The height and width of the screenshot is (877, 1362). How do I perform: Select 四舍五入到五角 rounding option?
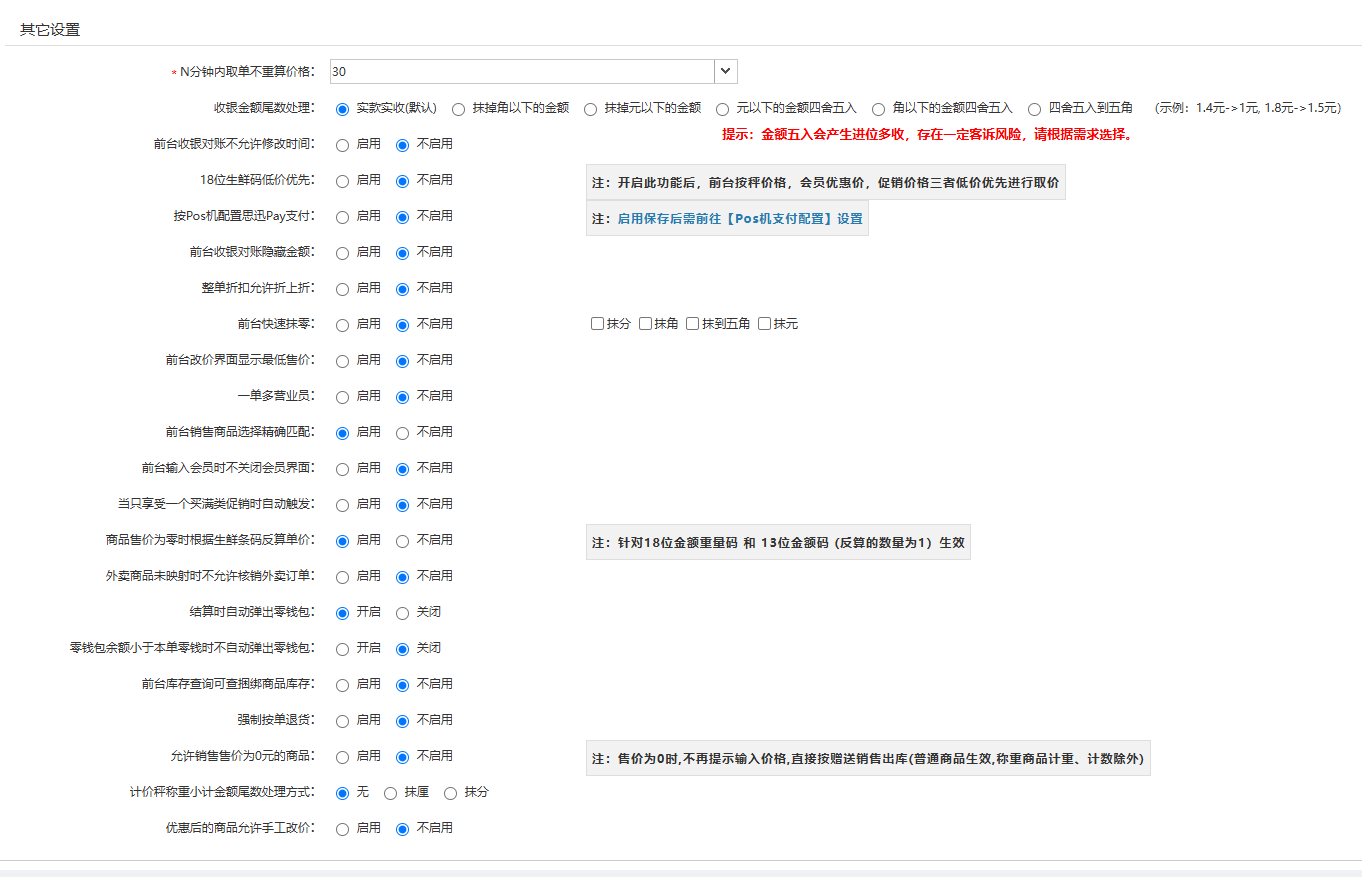pyautogui.click(x=1035, y=109)
